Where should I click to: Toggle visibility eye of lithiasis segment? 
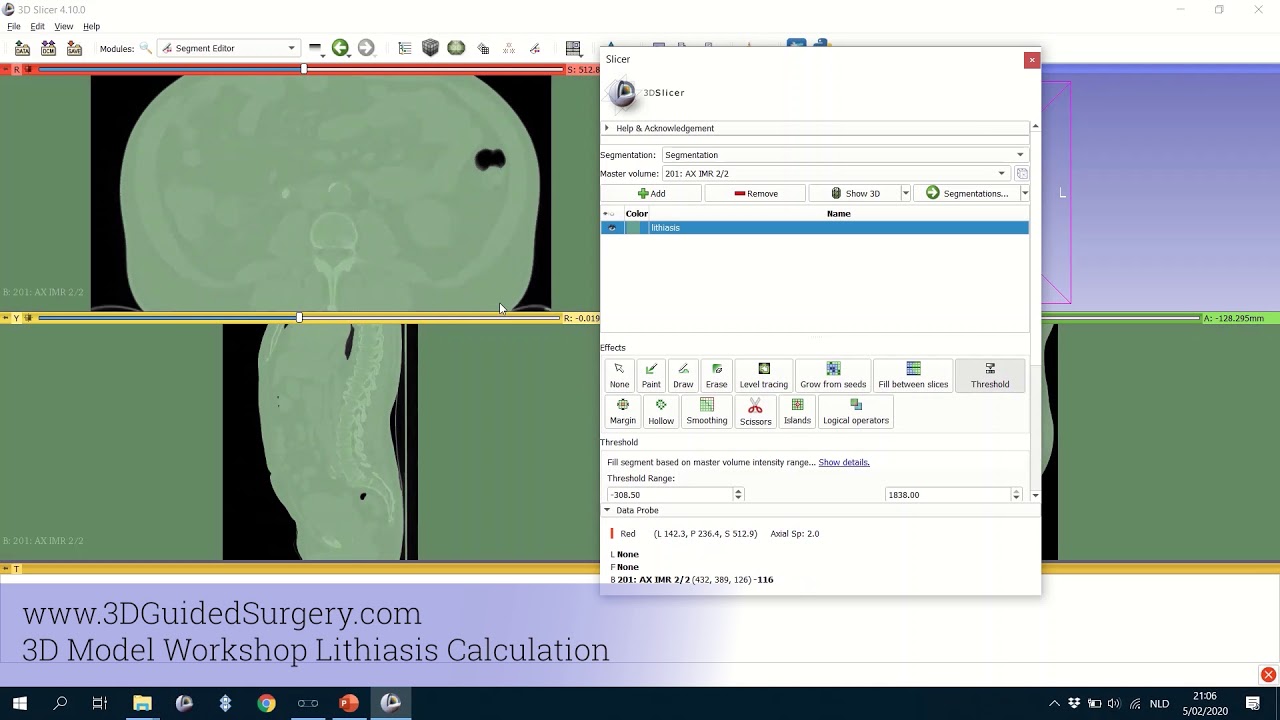coord(612,228)
